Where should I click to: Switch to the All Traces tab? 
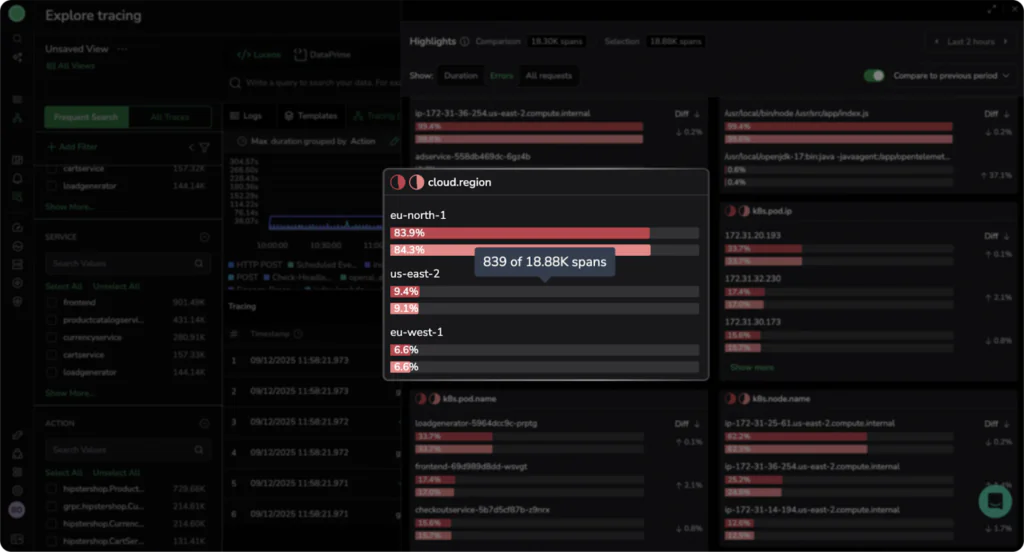point(170,117)
